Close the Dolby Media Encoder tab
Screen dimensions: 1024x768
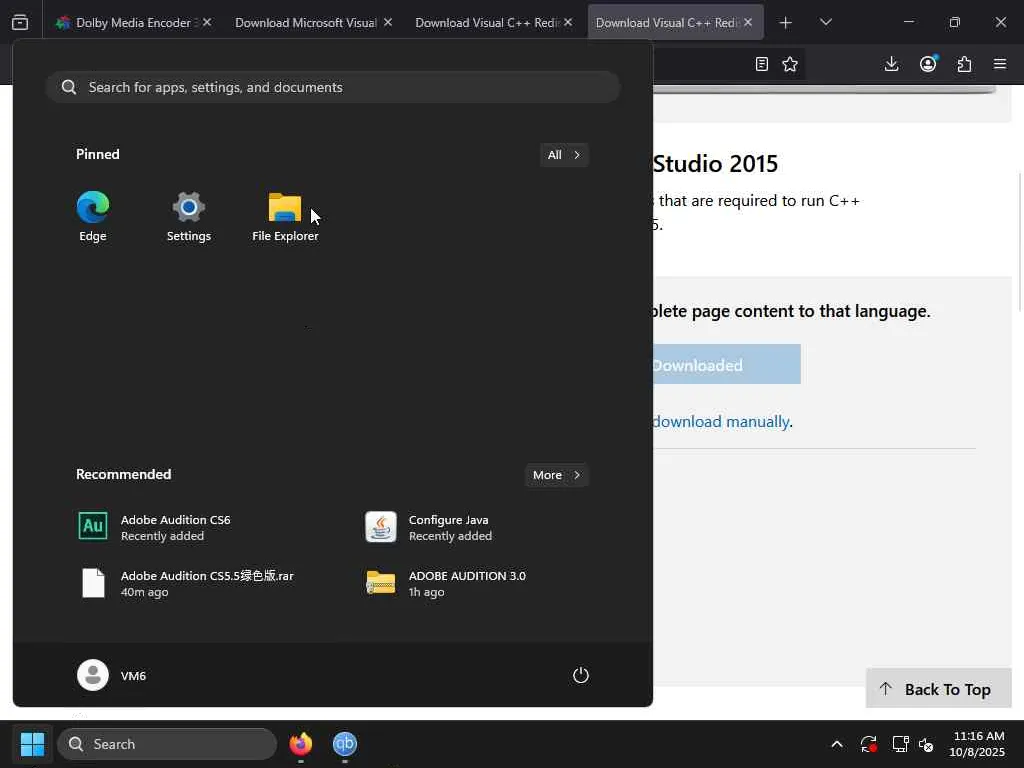(x=207, y=22)
